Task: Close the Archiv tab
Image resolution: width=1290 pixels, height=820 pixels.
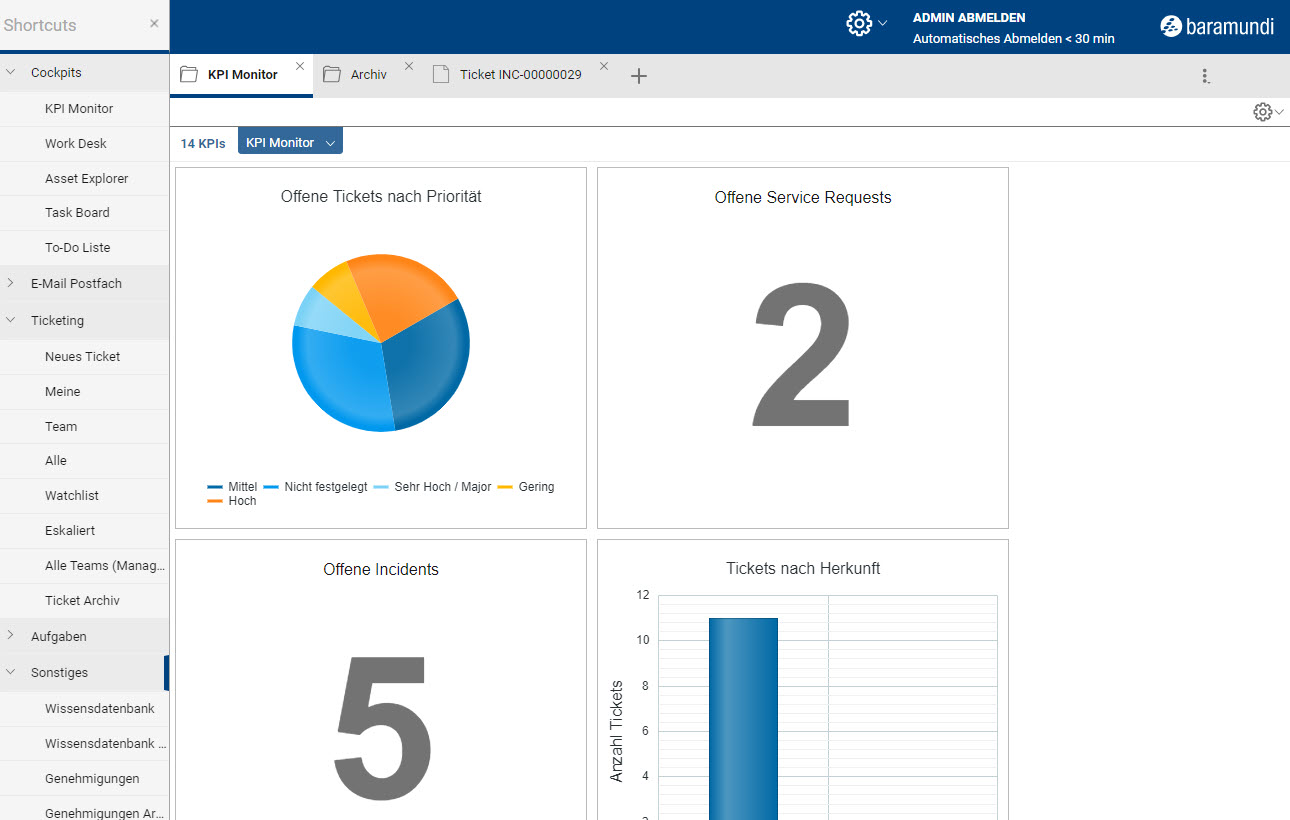Action: (x=409, y=66)
